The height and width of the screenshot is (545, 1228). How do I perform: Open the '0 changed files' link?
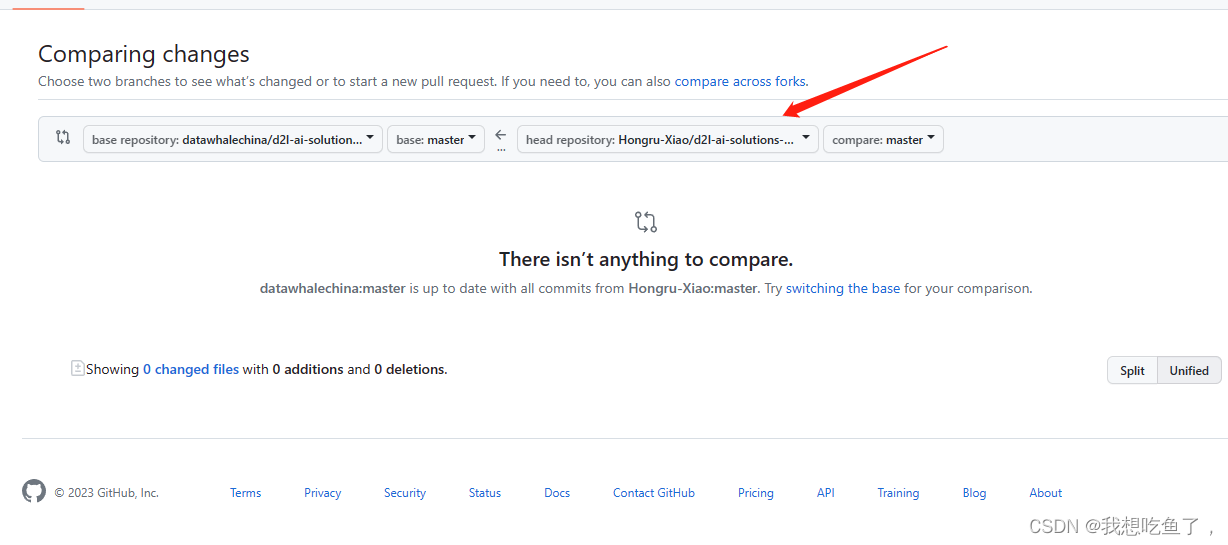[x=191, y=369]
